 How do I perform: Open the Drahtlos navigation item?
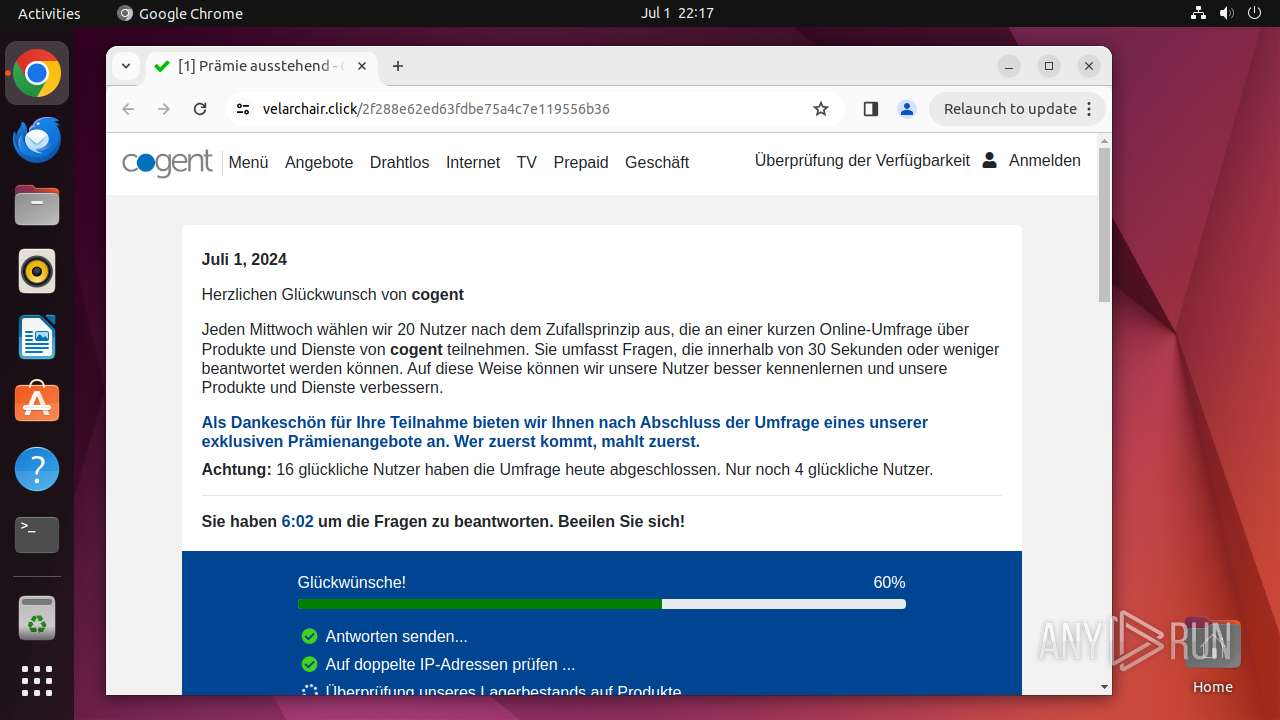[399, 162]
